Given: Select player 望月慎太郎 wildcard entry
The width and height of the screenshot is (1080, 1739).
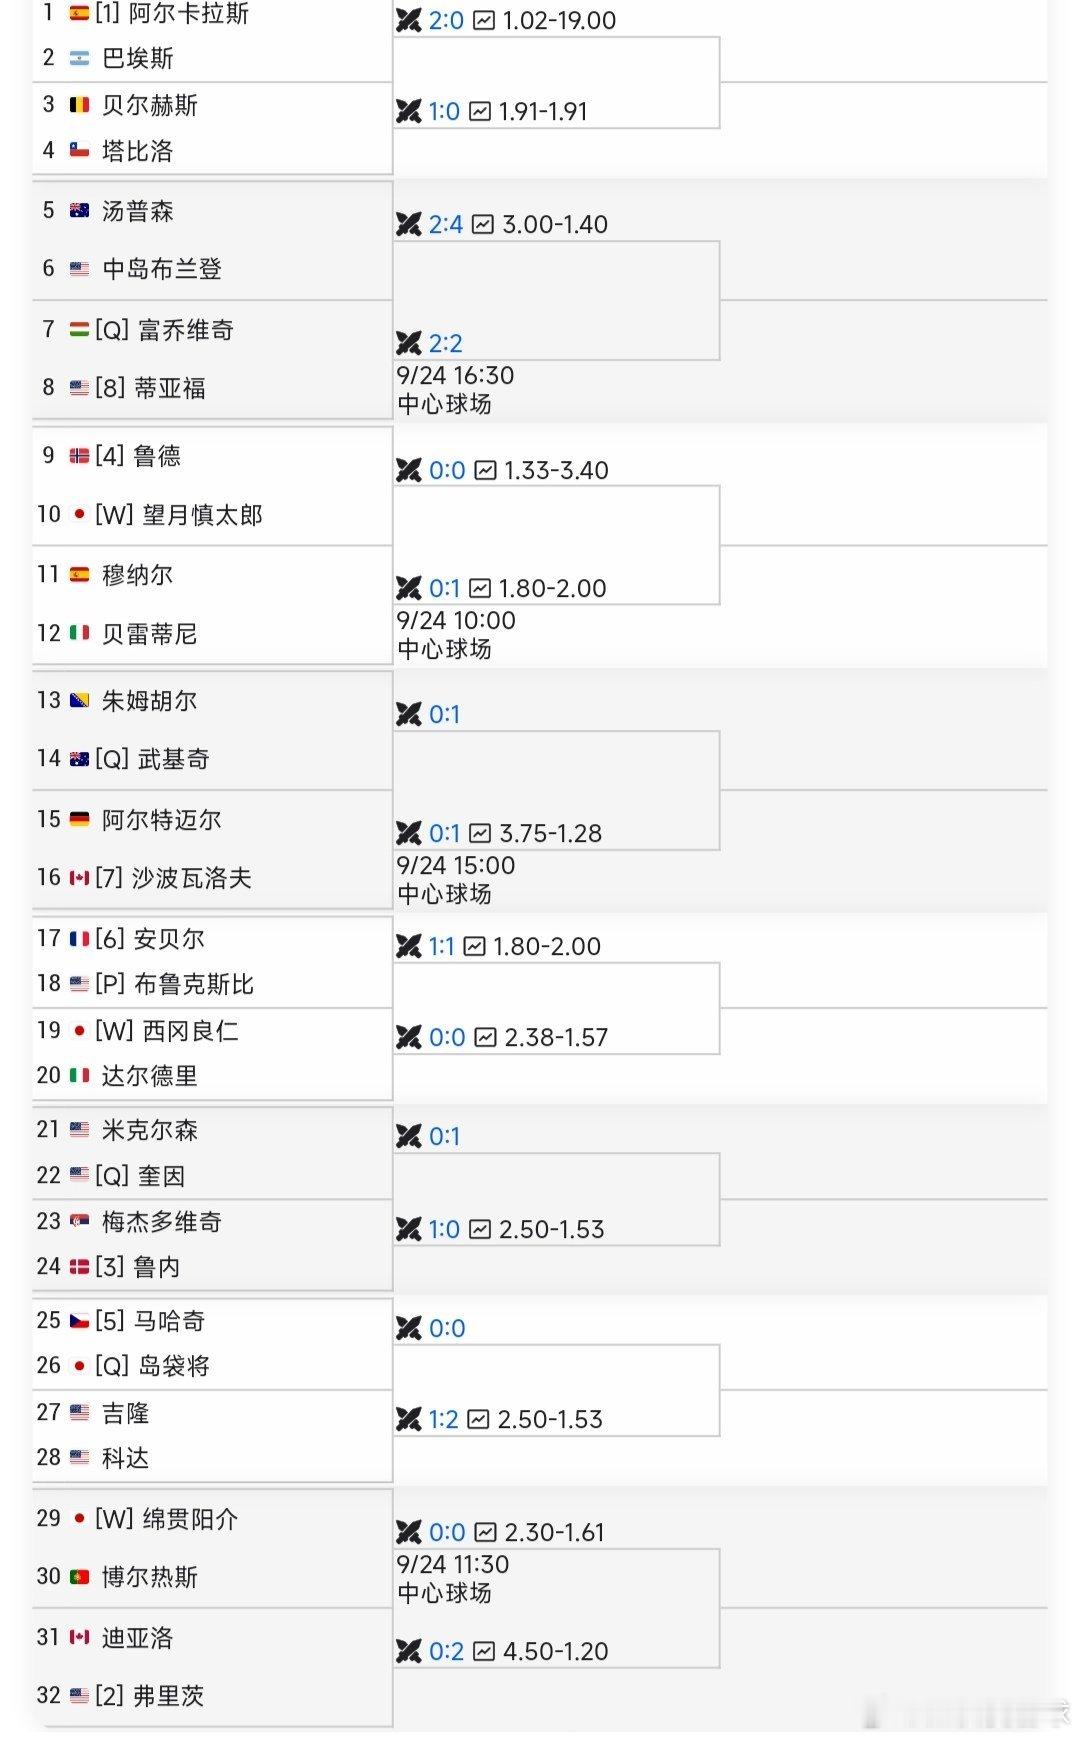Looking at the screenshot, I should pos(202,515).
